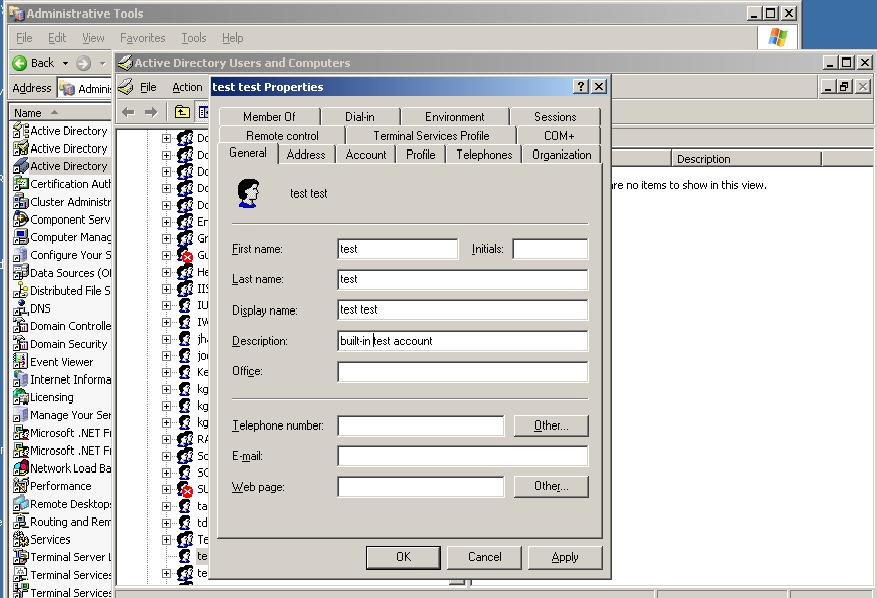Viewport: 877px width, 598px height.
Task: Open Tools menu in Administrative Tools
Action: (x=194, y=38)
